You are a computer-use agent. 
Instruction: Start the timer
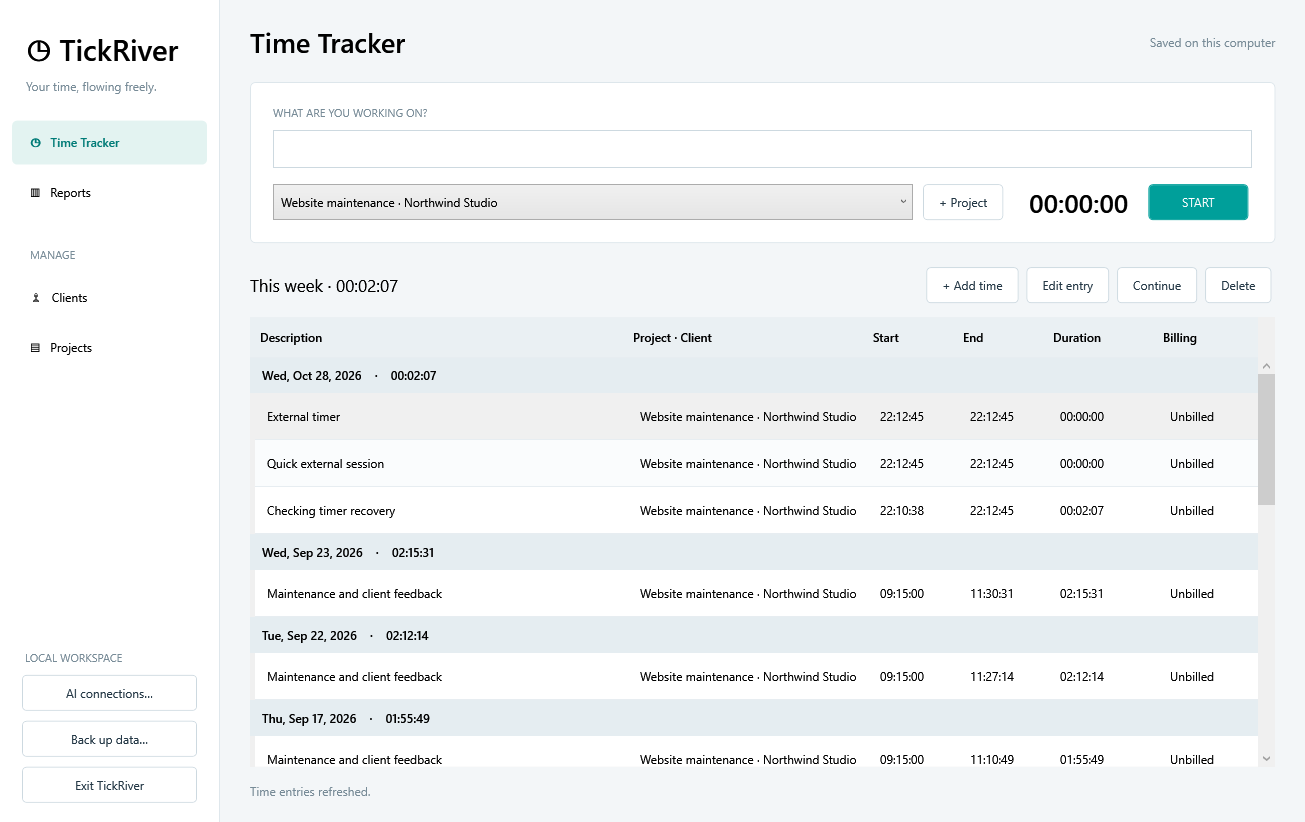(x=1198, y=202)
